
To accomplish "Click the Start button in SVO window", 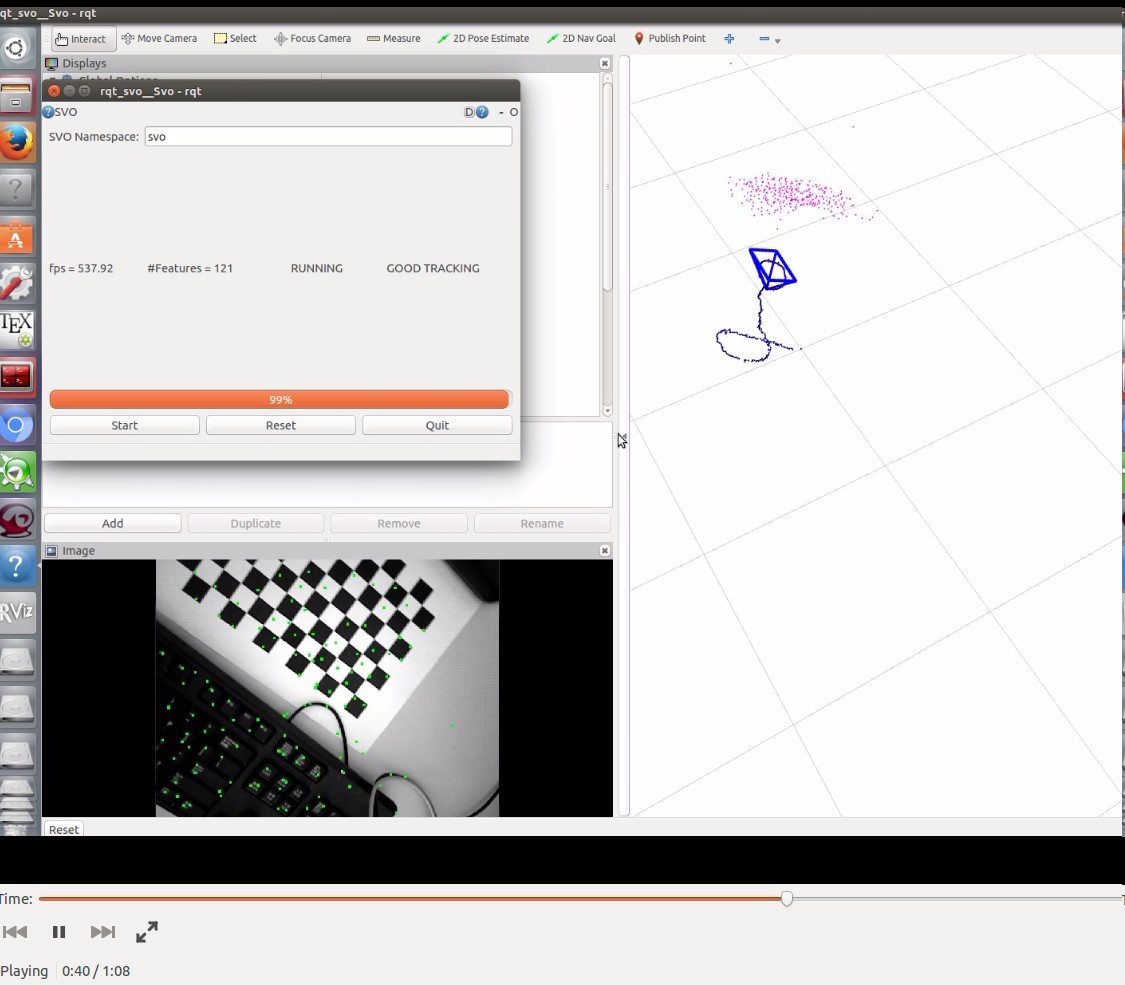I will tap(125, 425).
